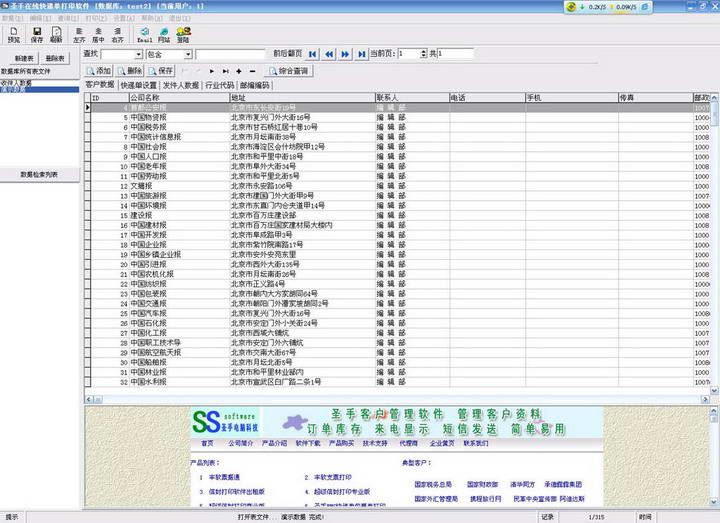The image size is (720, 523).
Task: Expand the 包含 condition dropdown
Action: (188, 54)
